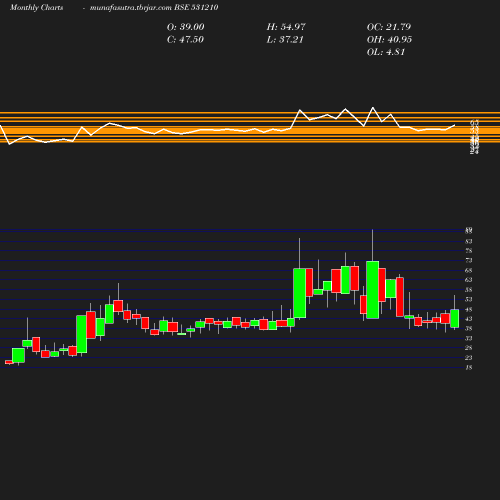Screen dimensions: 500x500
Task: Click the 28 price axis label
Action: [x=469, y=348]
